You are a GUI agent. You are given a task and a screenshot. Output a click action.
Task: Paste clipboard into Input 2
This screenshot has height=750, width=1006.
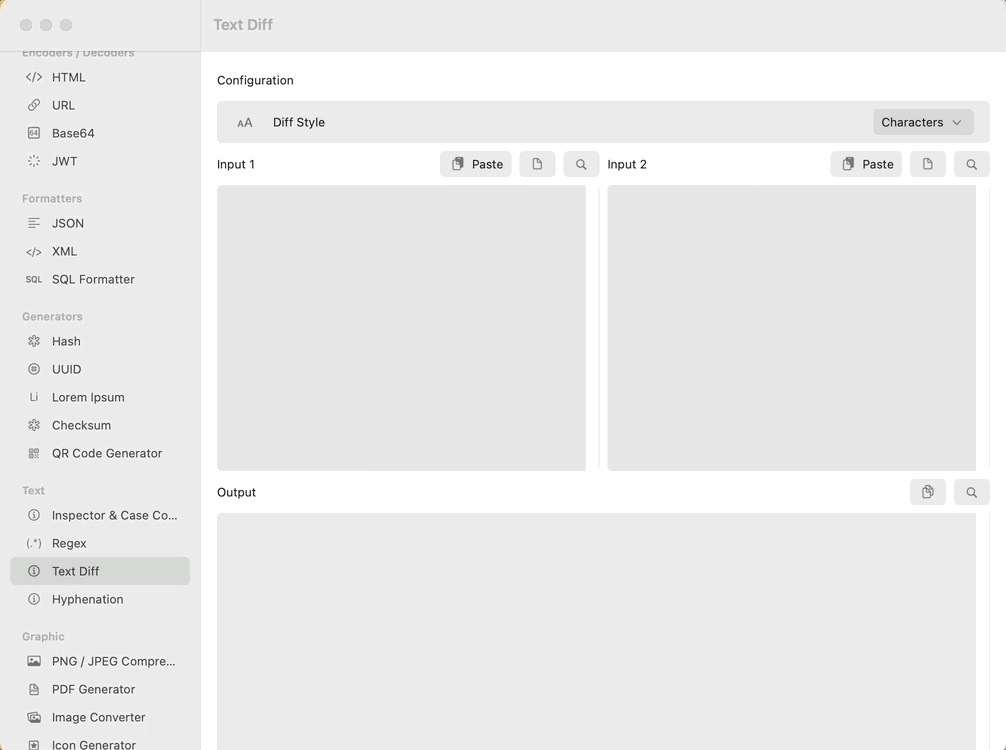[866, 164]
